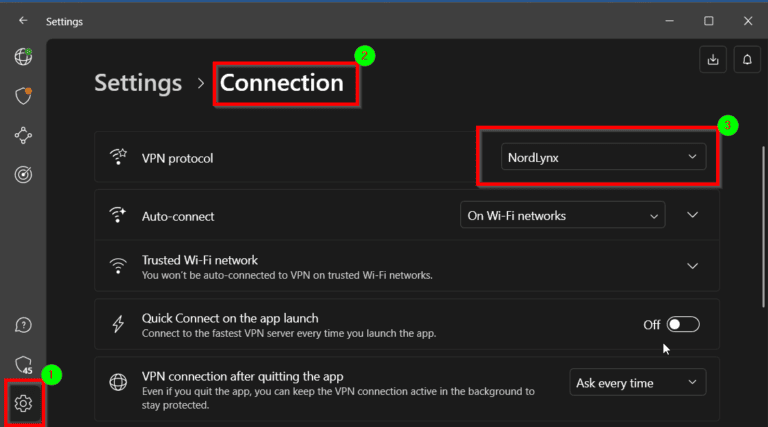Image resolution: width=768 pixels, height=427 pixels.
Task: Go to Settings breadcrumb link
Action: tap(138, 83)
